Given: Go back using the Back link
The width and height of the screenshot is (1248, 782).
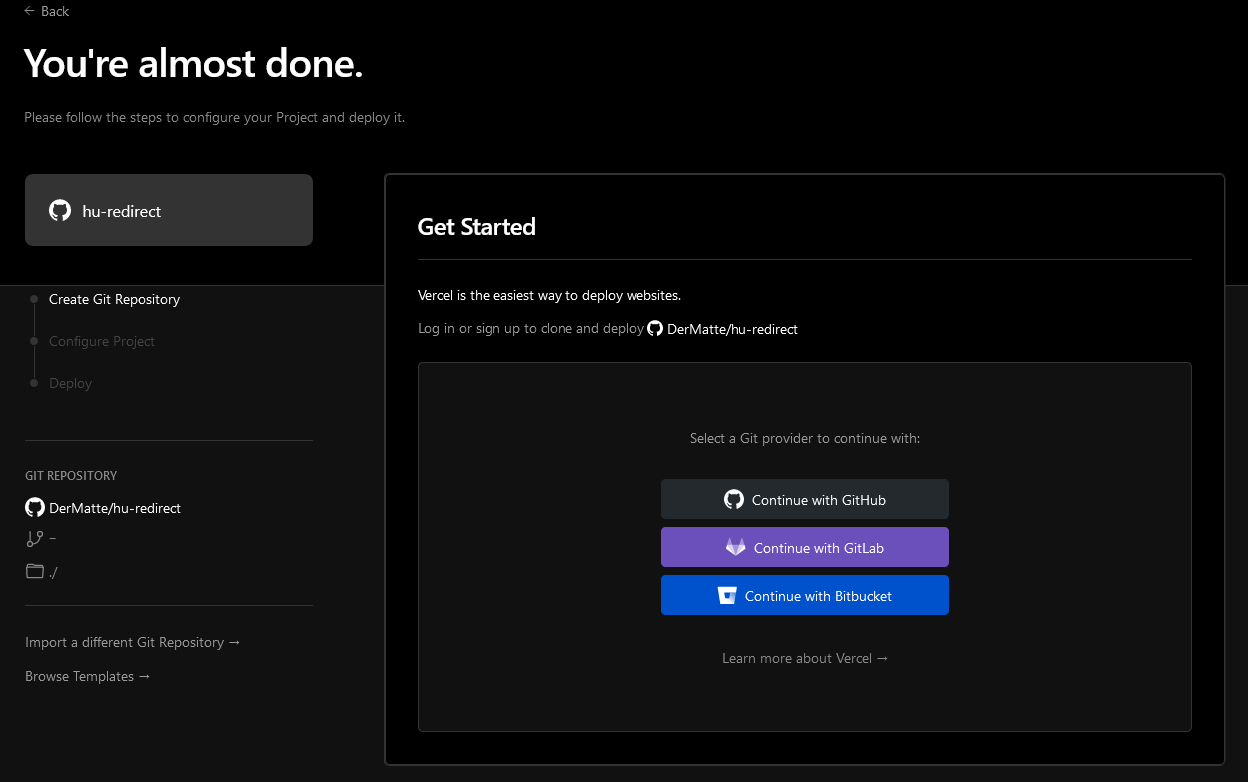Looking at the screenshot, I should click(46, 11).
